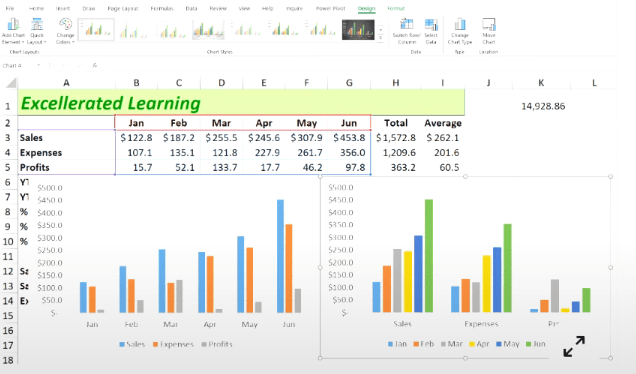The height and width of the screenshot is (374, 636).
Task: Select the Jan header cell
Action: coord(136,123)
